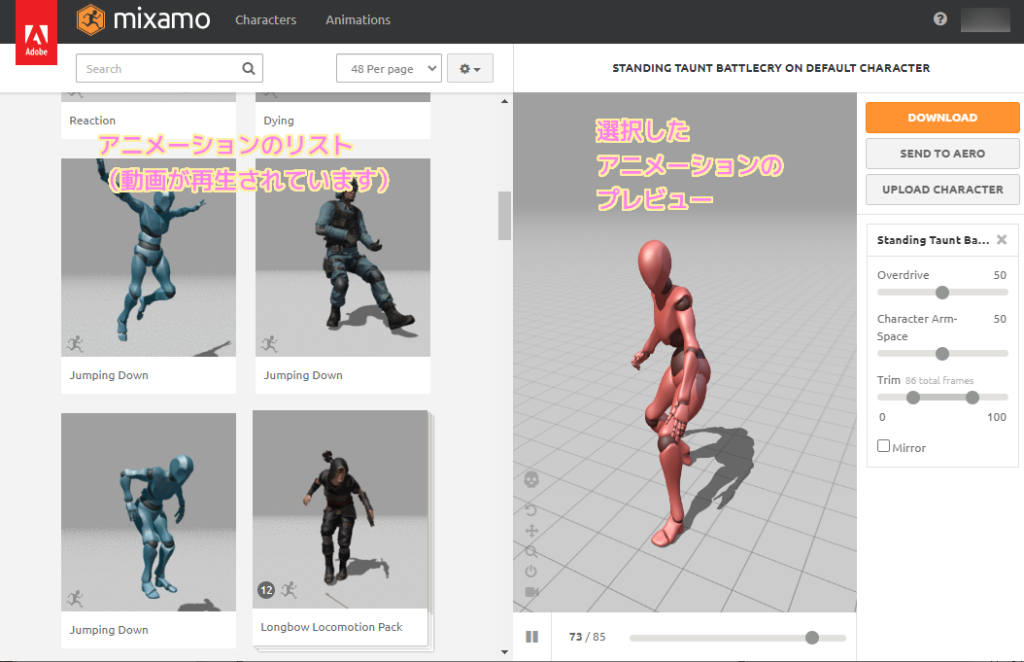Open the 48 Per page dropdown
This screenshot has height=662, width=1024.
click(x=388, y=68)
